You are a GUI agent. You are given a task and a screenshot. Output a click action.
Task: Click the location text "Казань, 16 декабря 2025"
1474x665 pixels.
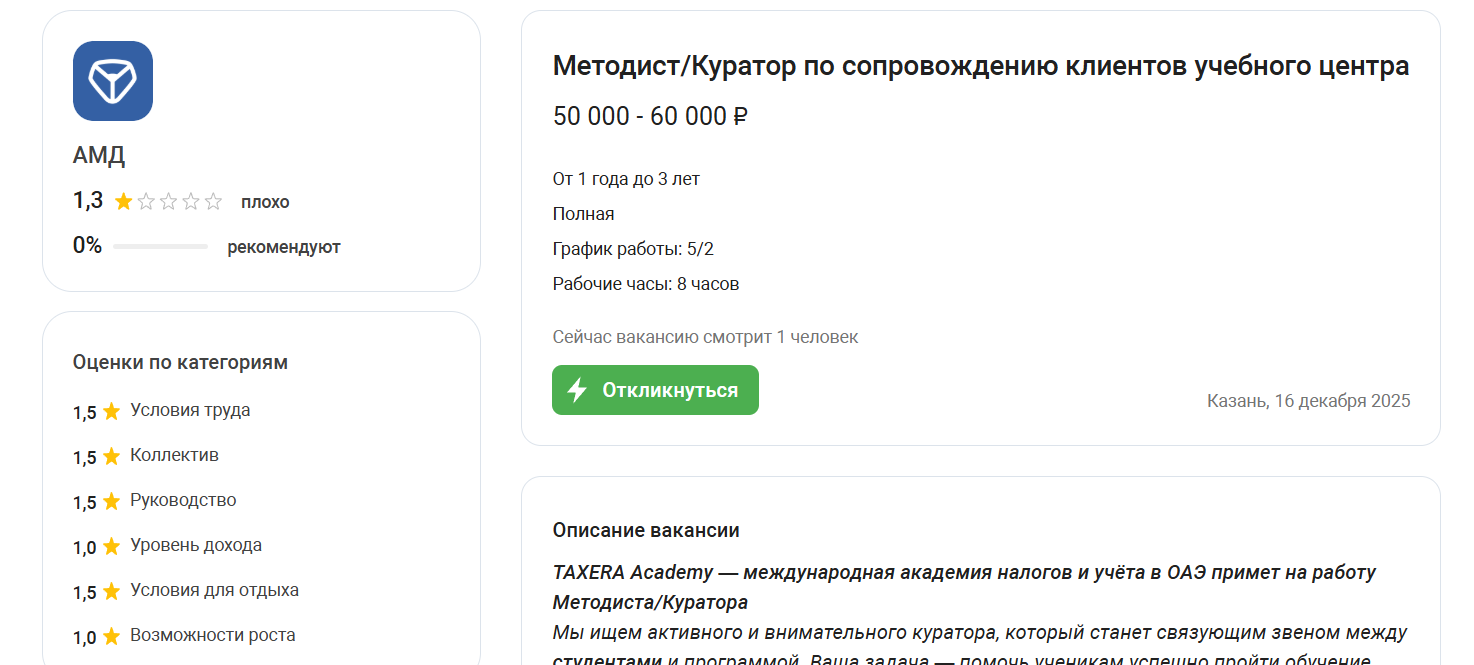click(1307, 400)
